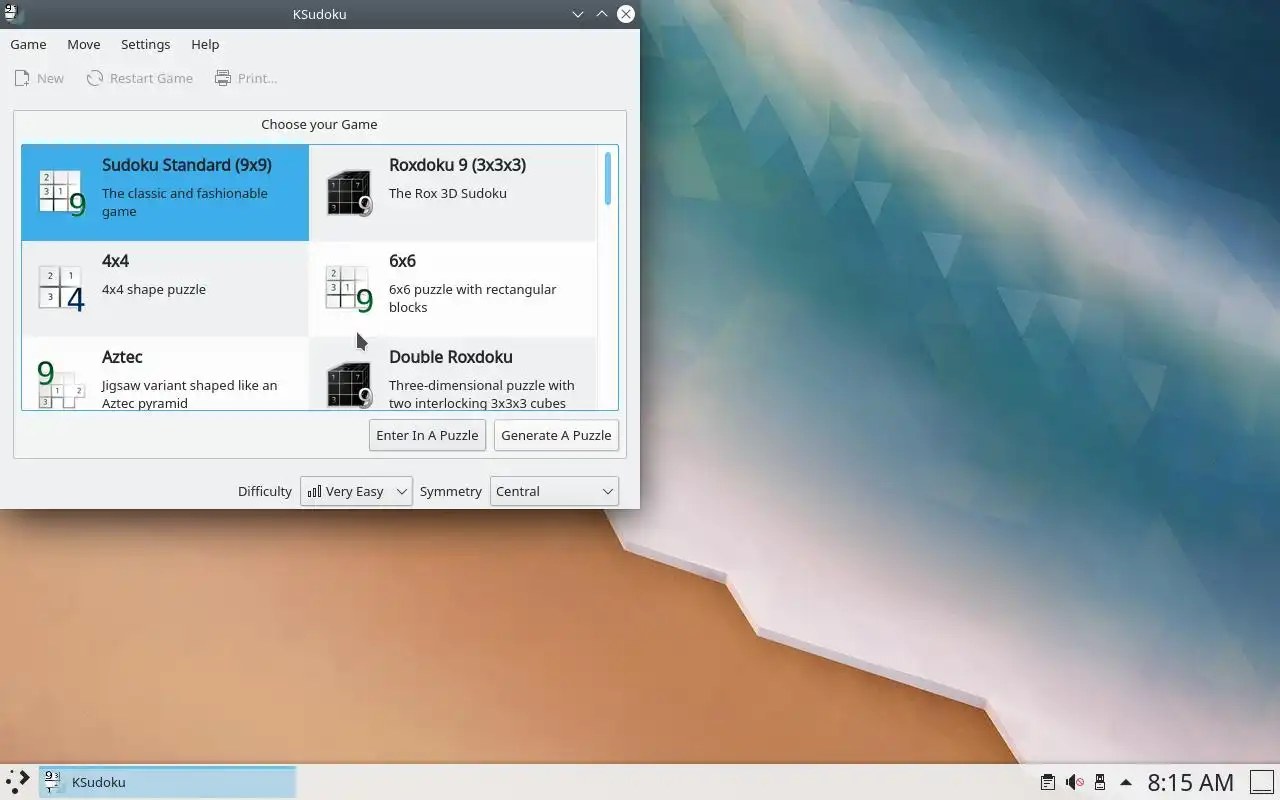The image size is (1280, 800).
Task: Click the muted volume tray icon
Action: click(x=1074, y=782)
